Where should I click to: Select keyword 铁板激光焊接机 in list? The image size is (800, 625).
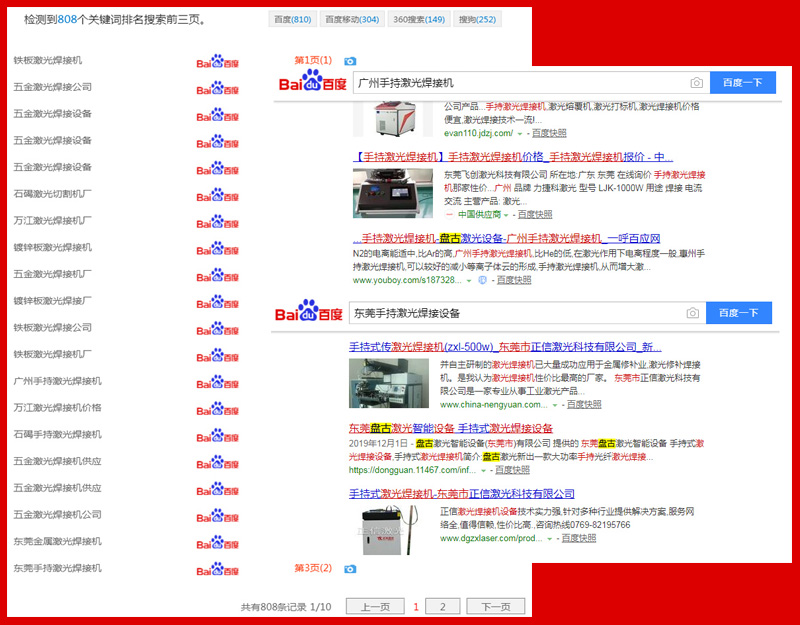pos(48,60)
